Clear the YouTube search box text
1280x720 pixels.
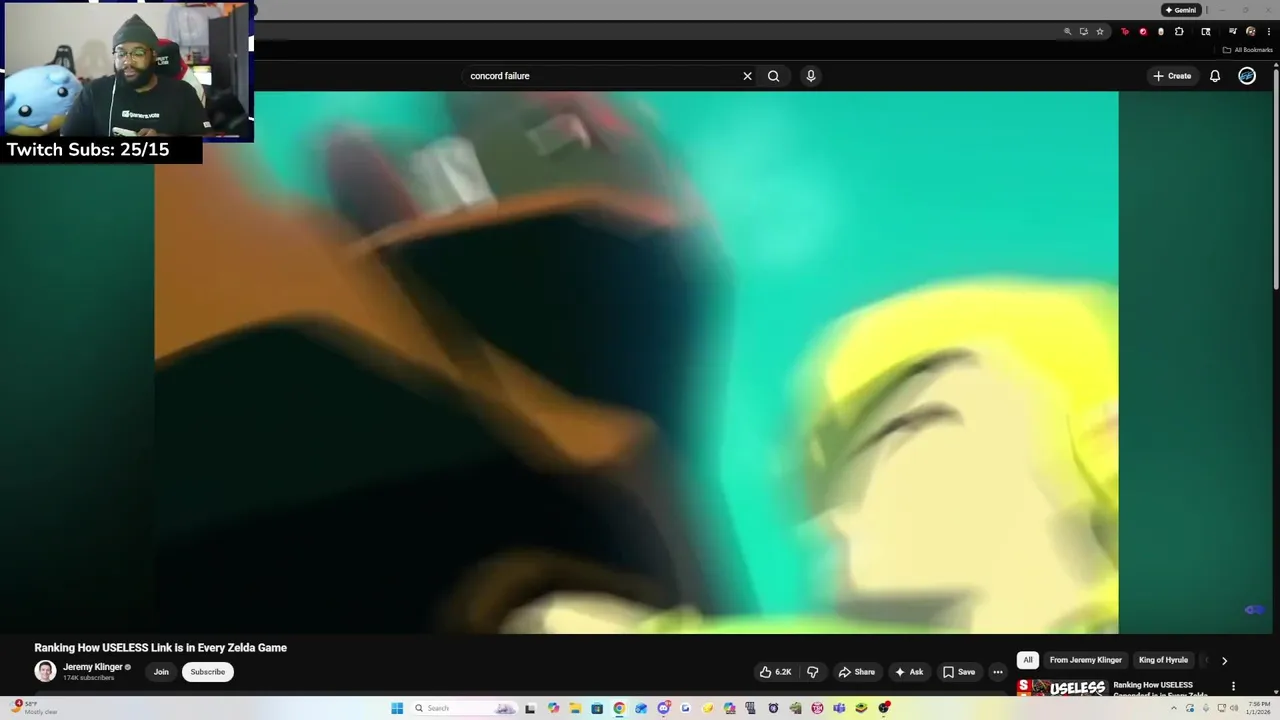point(747,76)
